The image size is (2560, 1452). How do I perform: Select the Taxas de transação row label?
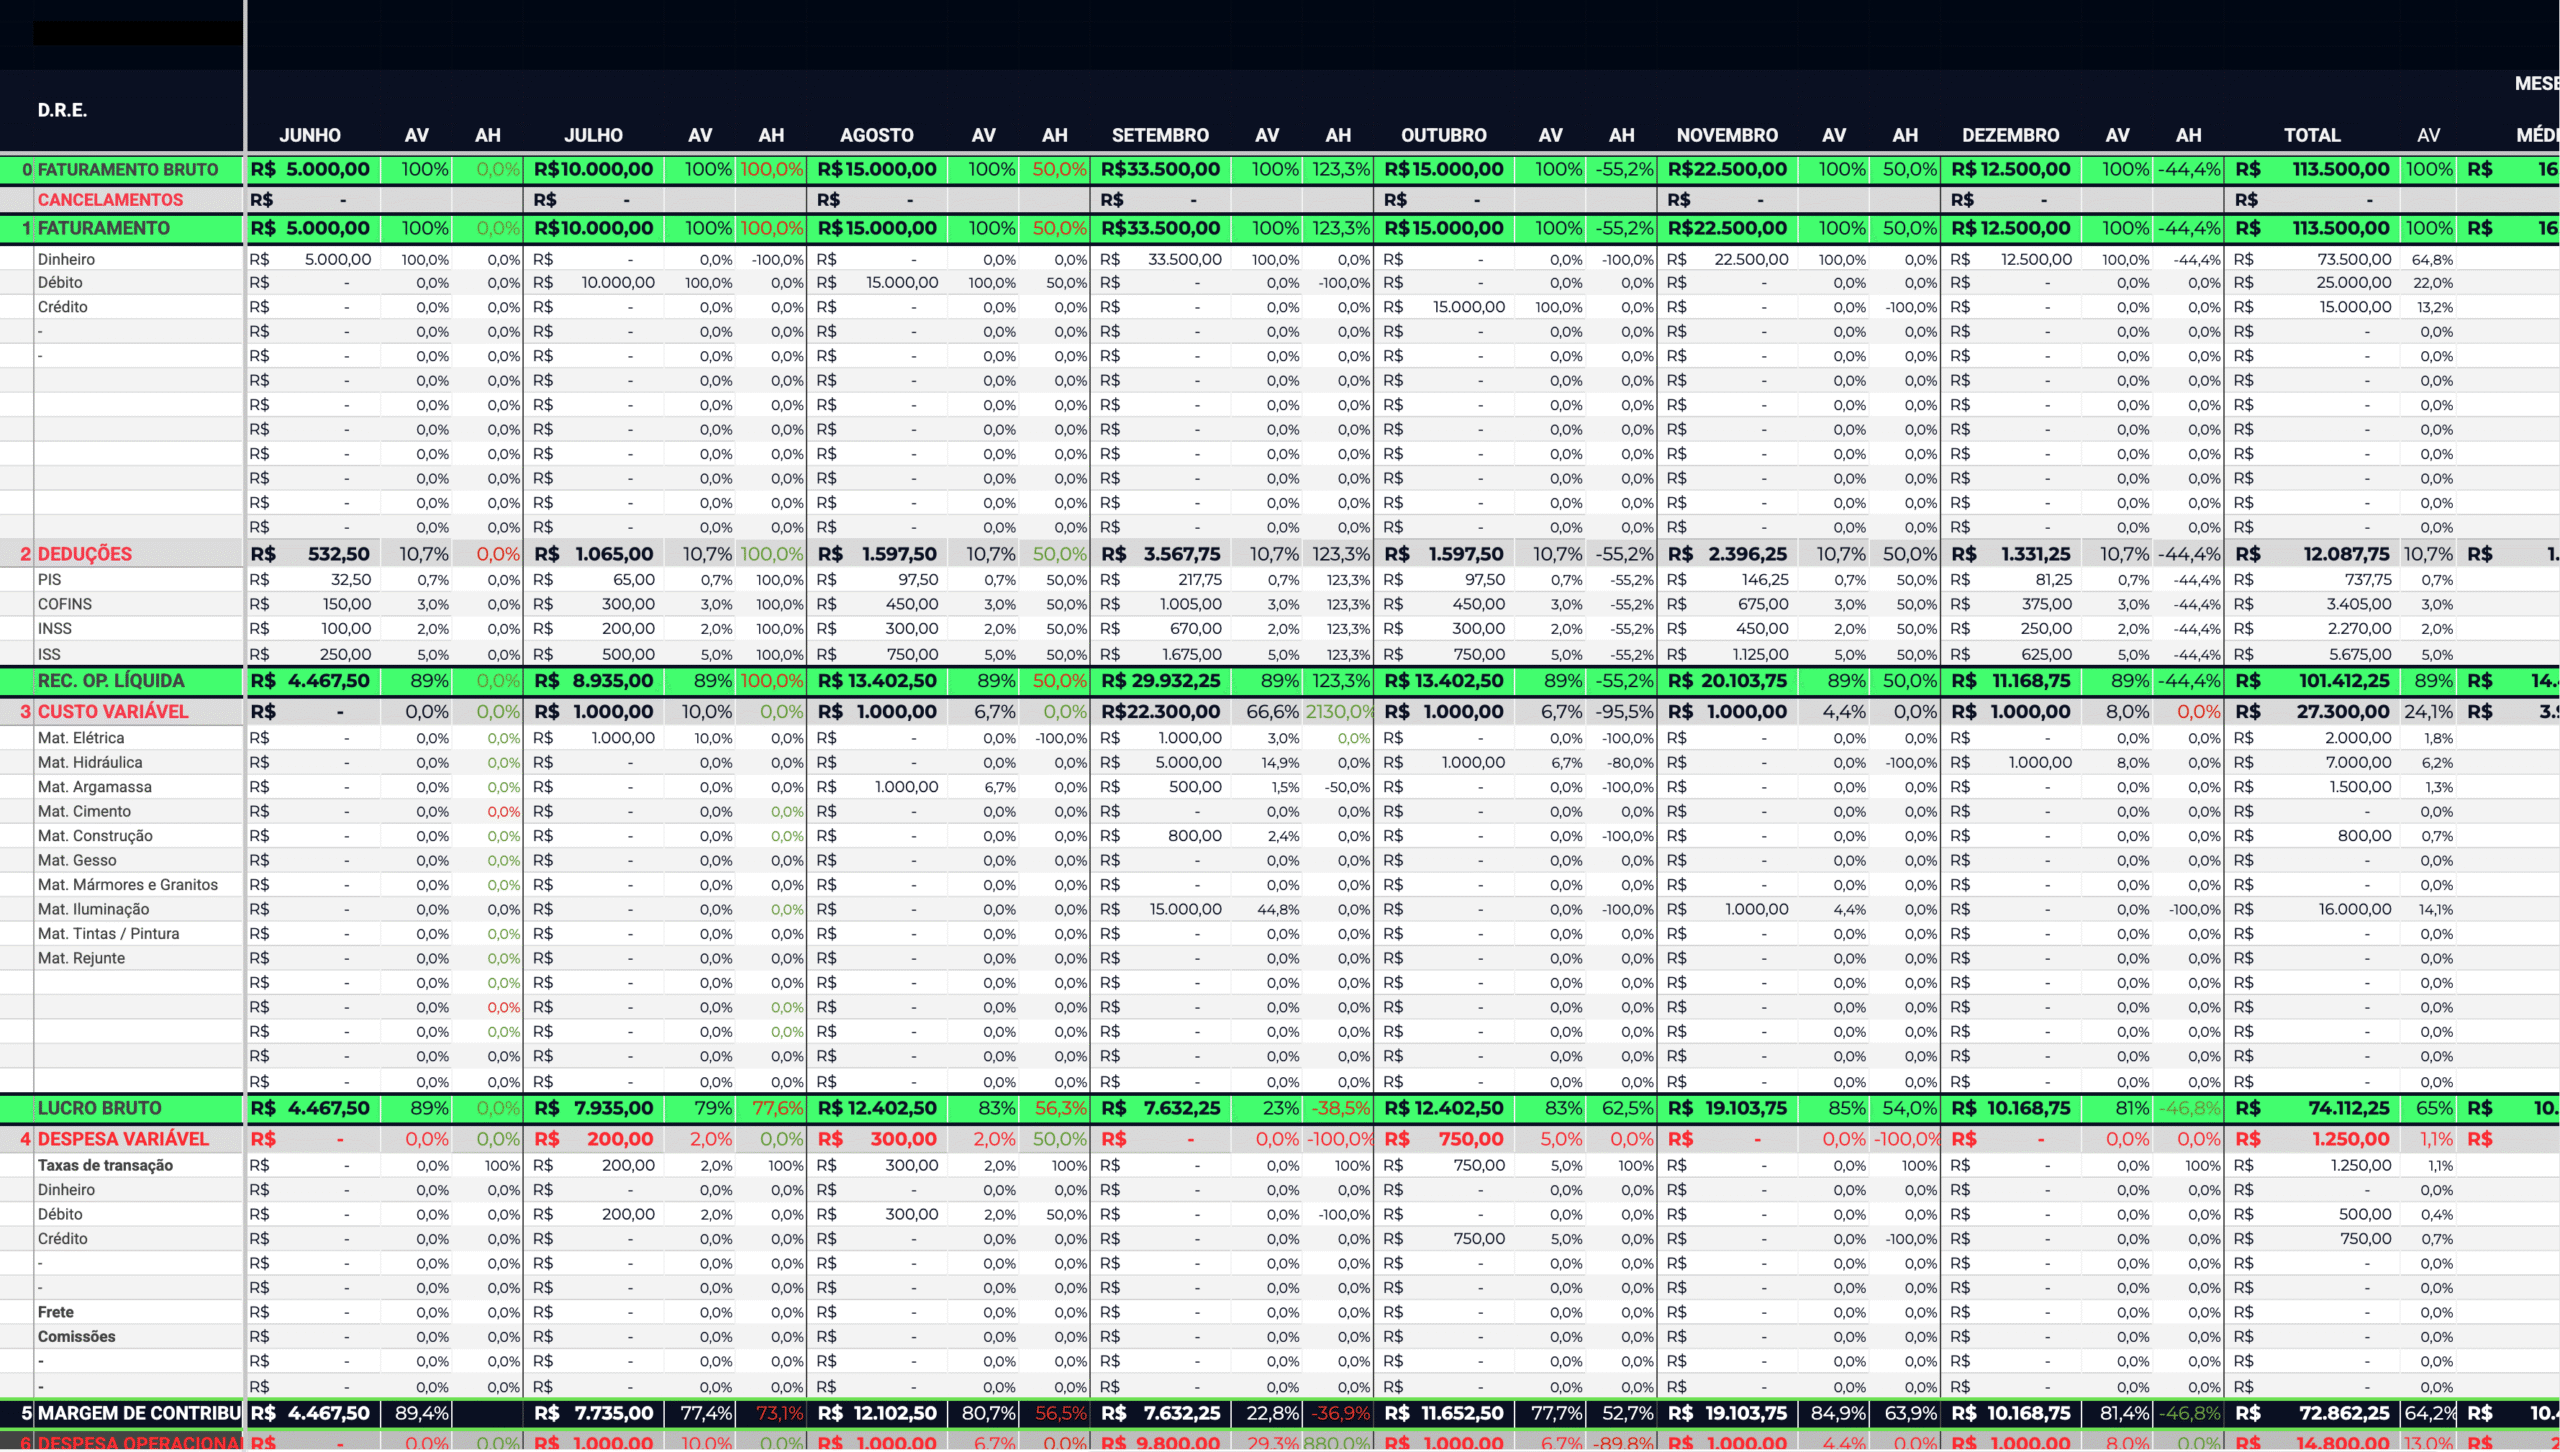[105, 1165]
